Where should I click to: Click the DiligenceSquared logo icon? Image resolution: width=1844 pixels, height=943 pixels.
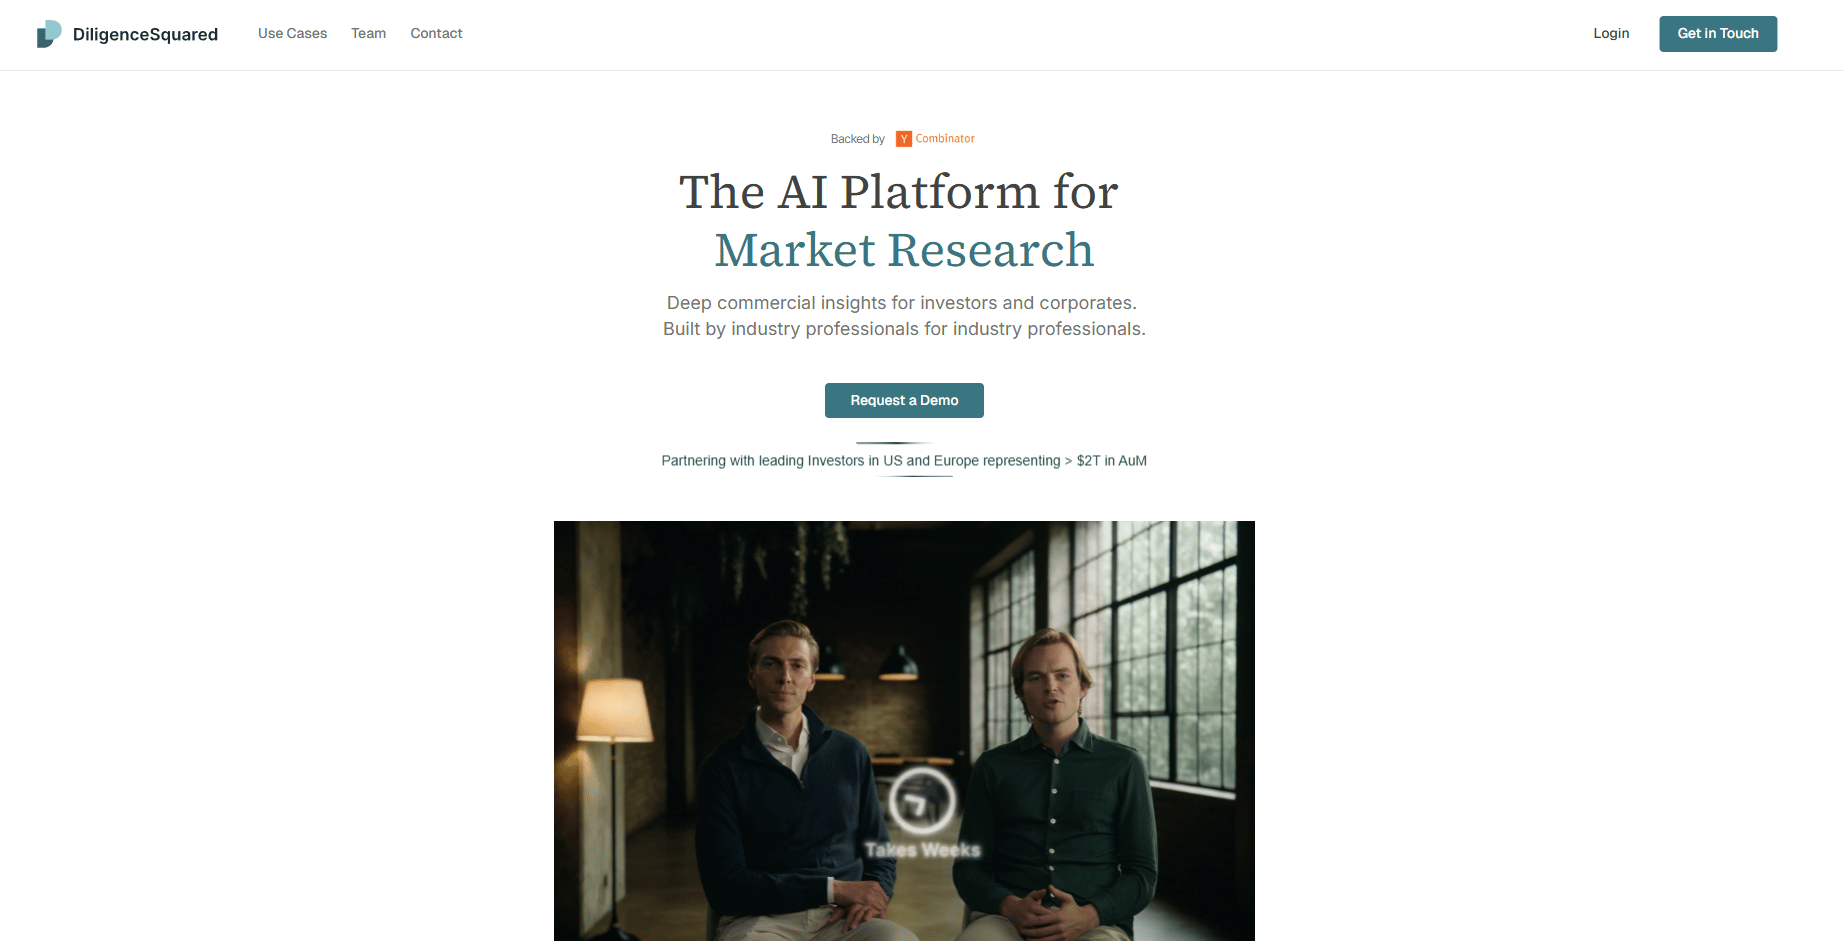49,34
